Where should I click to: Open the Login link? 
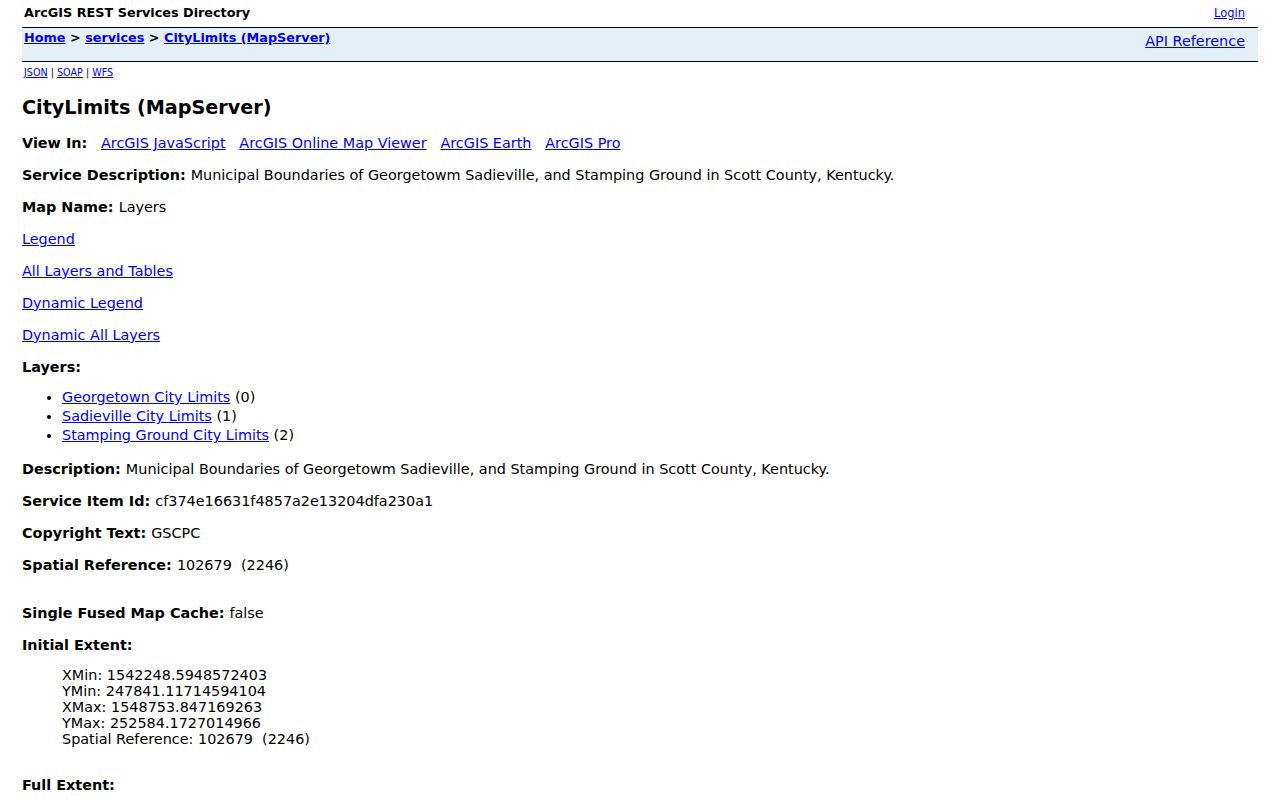[x=1229, y=13]
